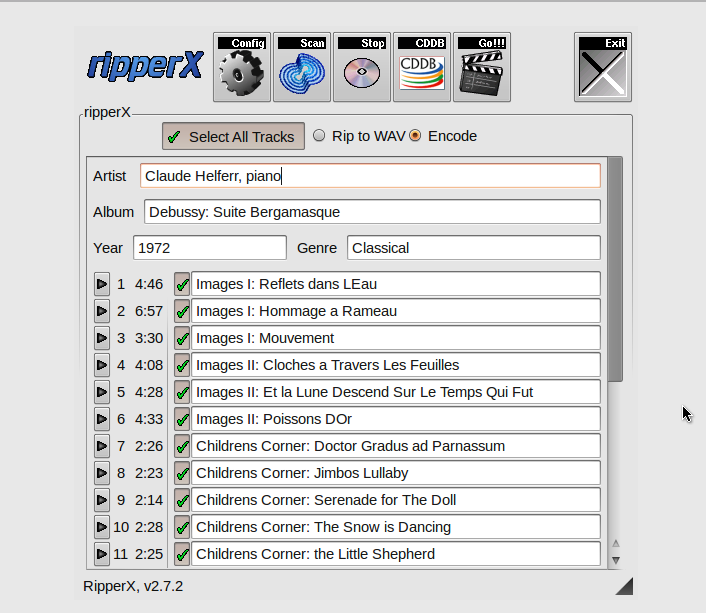Image resolution: width=706 pixels, height=613 pixels.
Task: Toggle Select All Tracks button
Action: (x=233, y=136)
